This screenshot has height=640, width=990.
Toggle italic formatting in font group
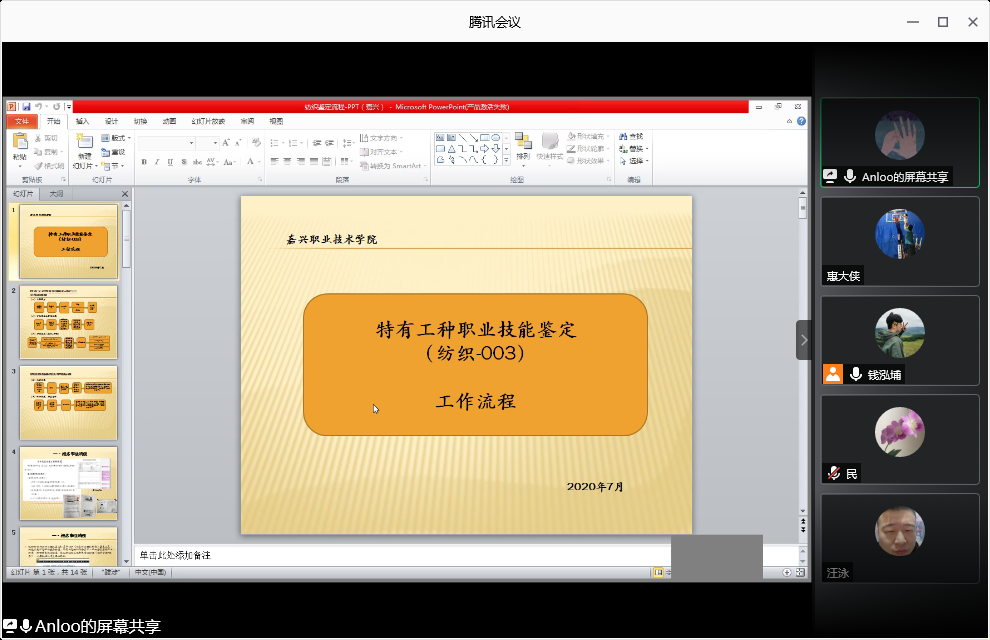point(157,161)
